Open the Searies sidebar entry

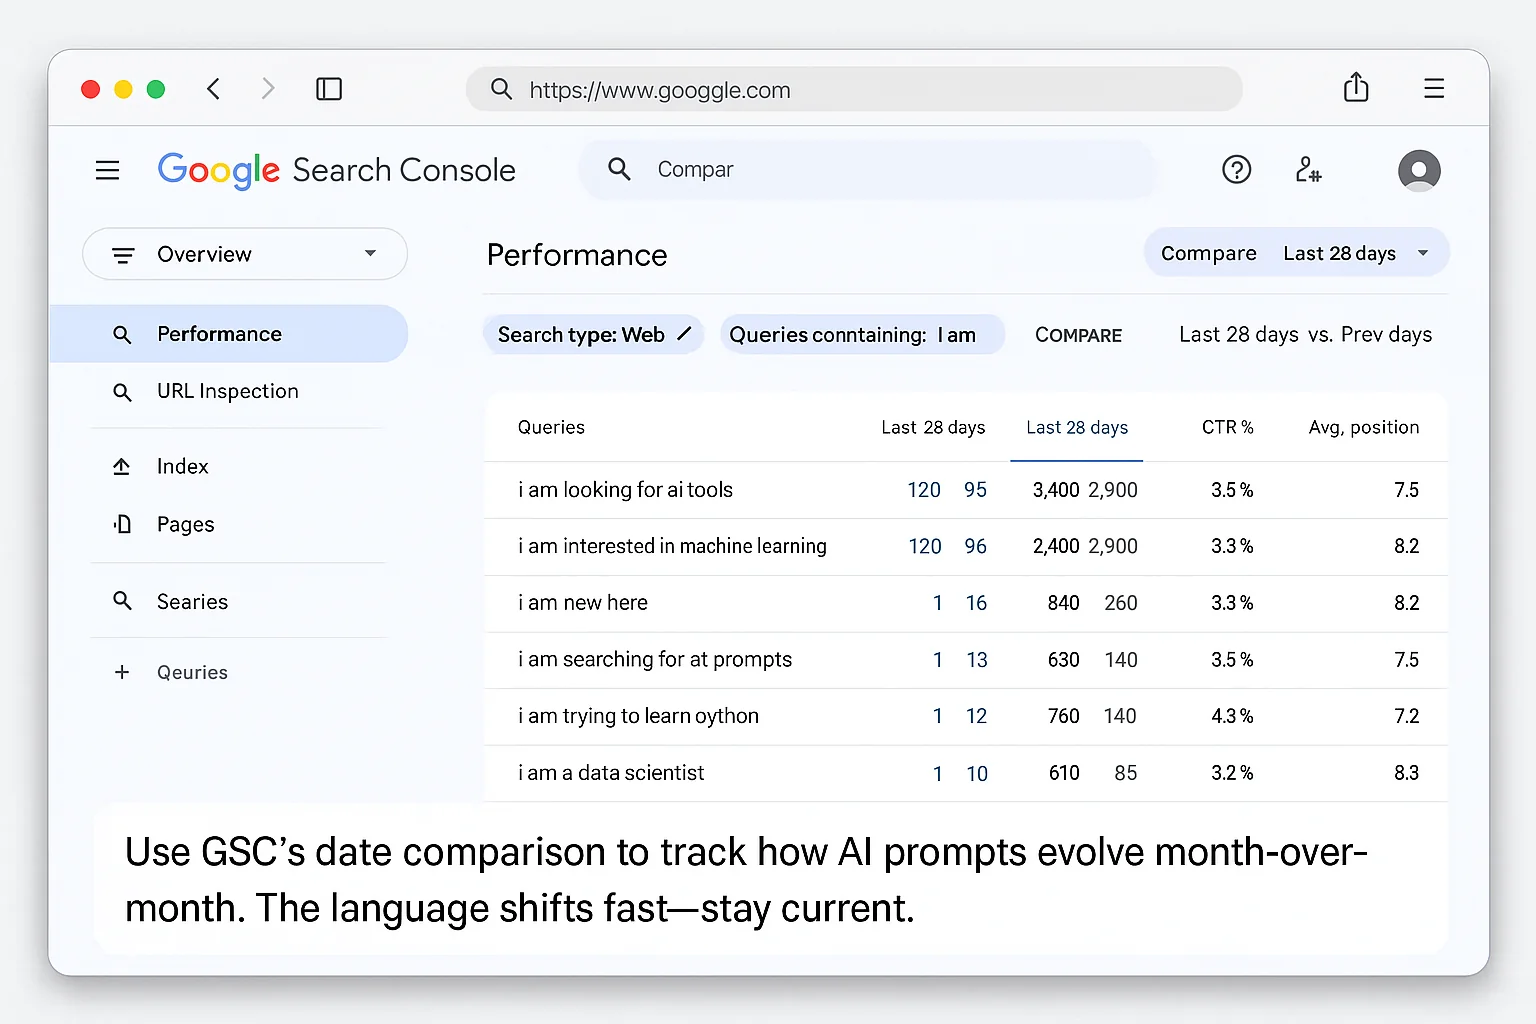pyautogui.click(x=191, y=601)
